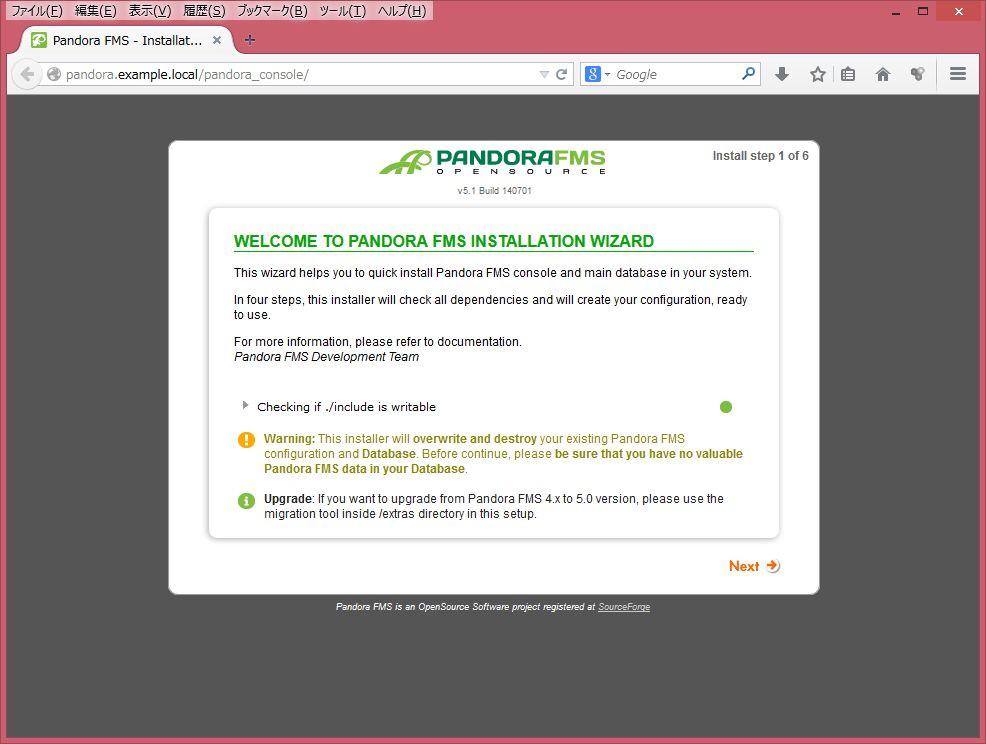
Task: Click the Checking if ./include is writable text
Action: click(346, 407)
